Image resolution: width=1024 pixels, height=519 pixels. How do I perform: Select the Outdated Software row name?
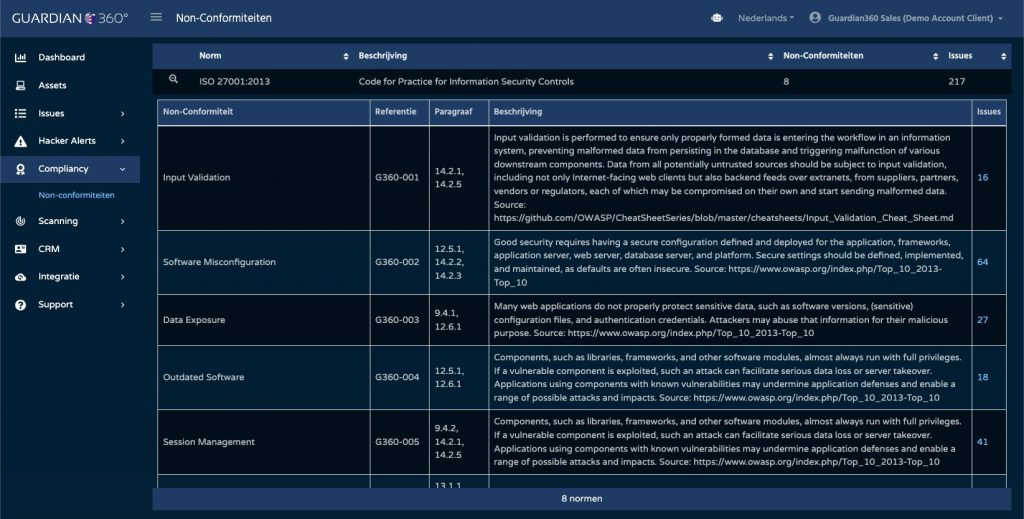(x=204, y=377)
